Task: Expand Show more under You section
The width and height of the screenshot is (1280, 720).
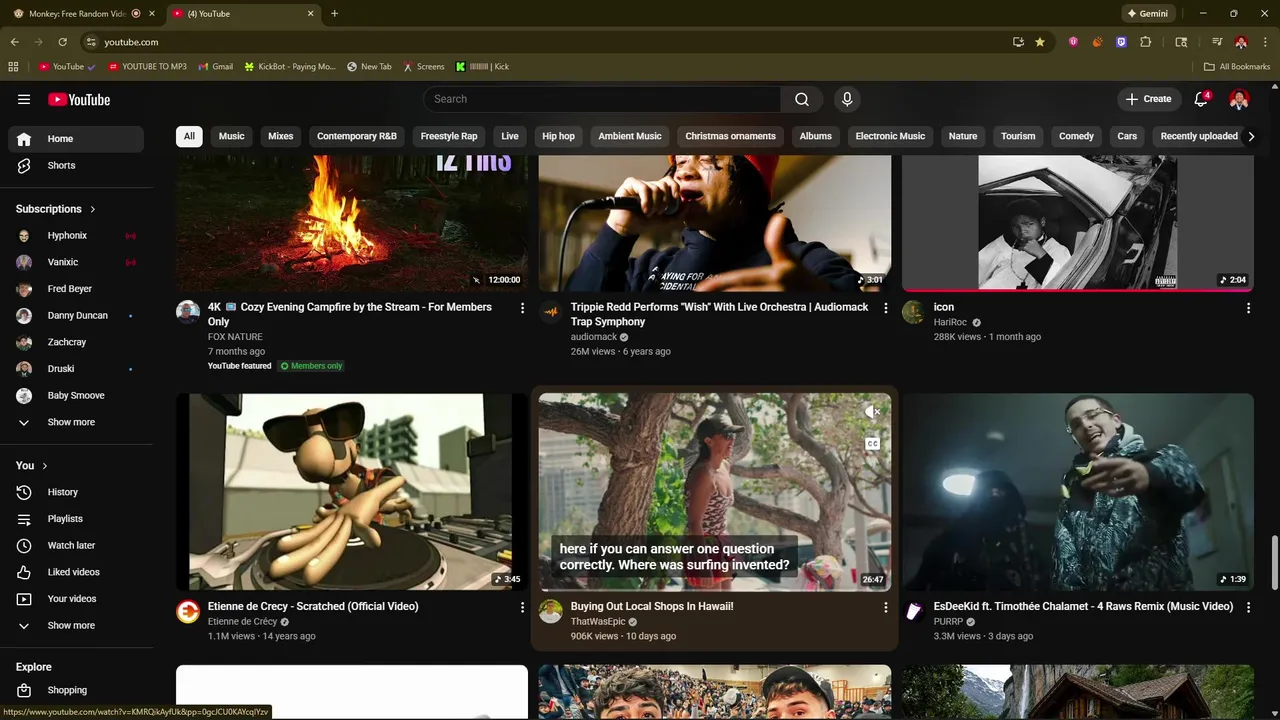Action: 76,626
